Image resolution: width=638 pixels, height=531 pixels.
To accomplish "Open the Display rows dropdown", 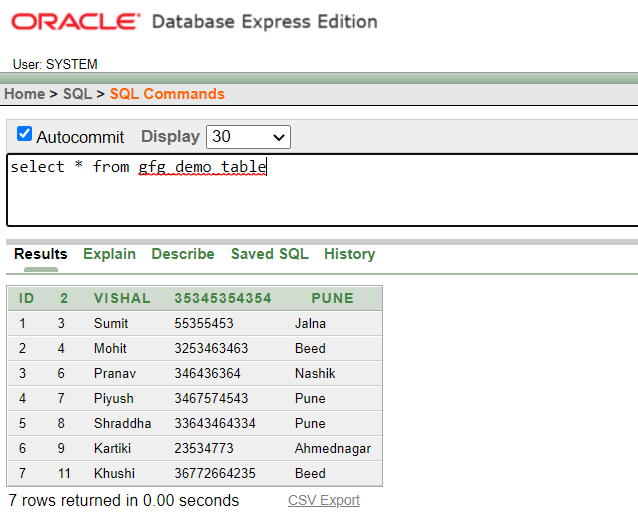I will [248, 137].
